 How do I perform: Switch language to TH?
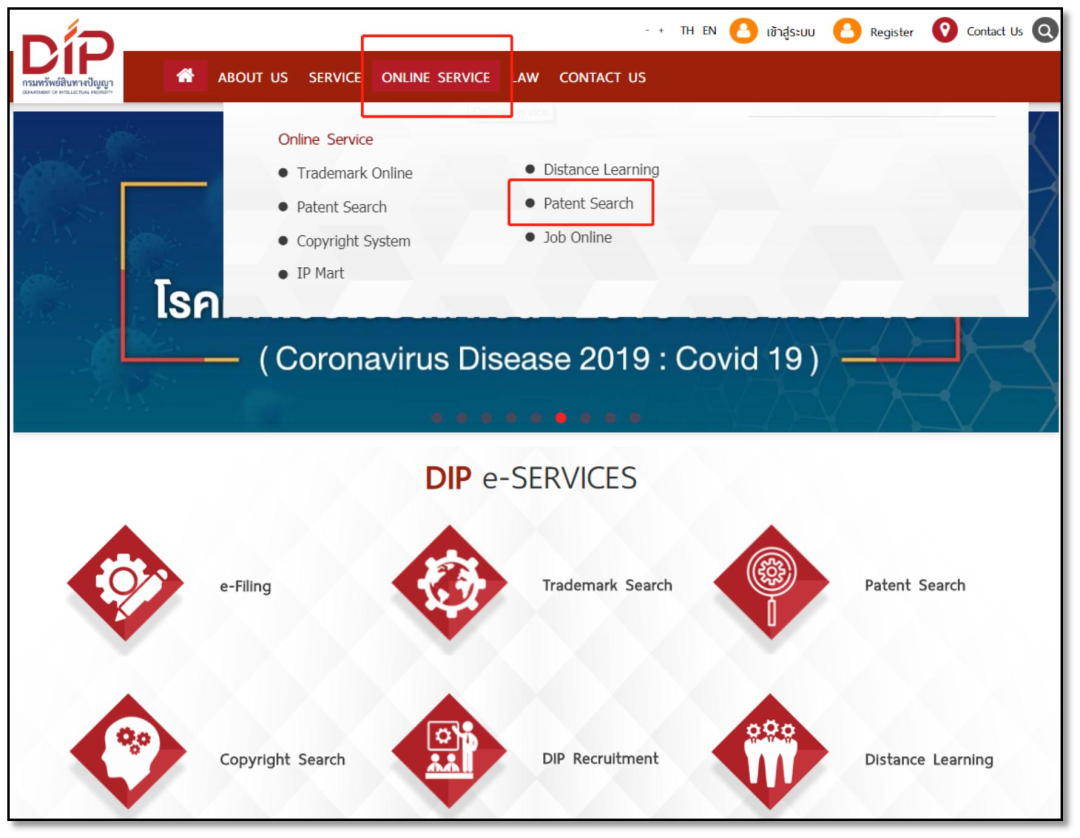(687, 31)
